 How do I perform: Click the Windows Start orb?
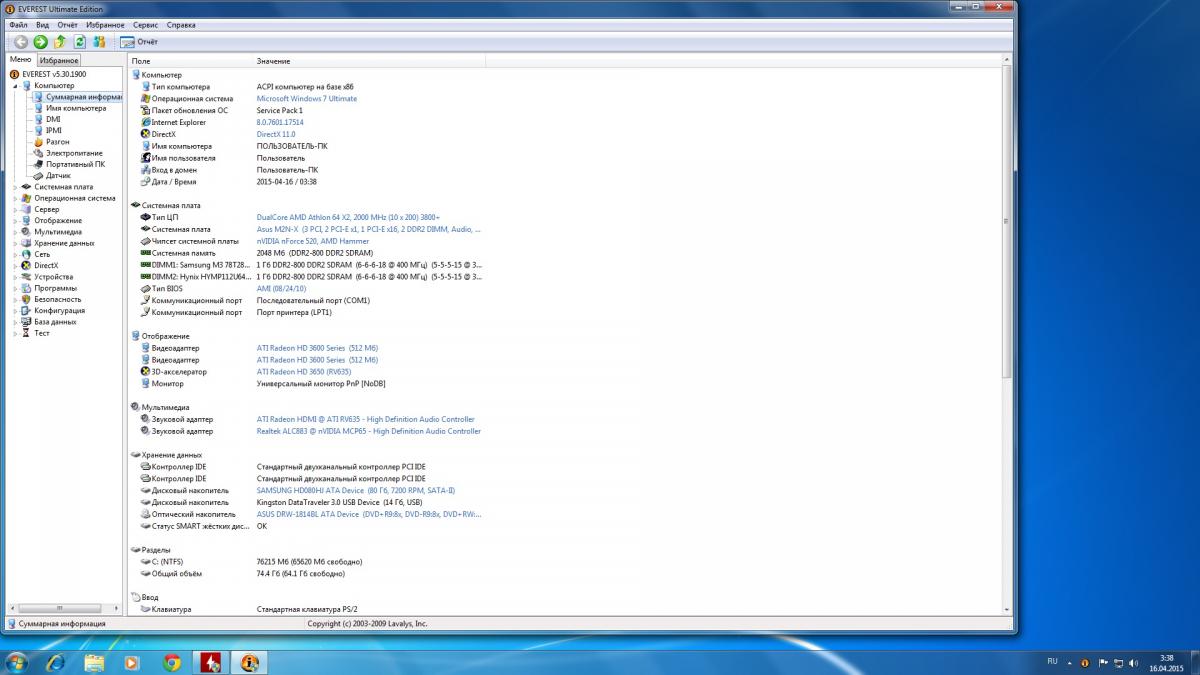17,662
